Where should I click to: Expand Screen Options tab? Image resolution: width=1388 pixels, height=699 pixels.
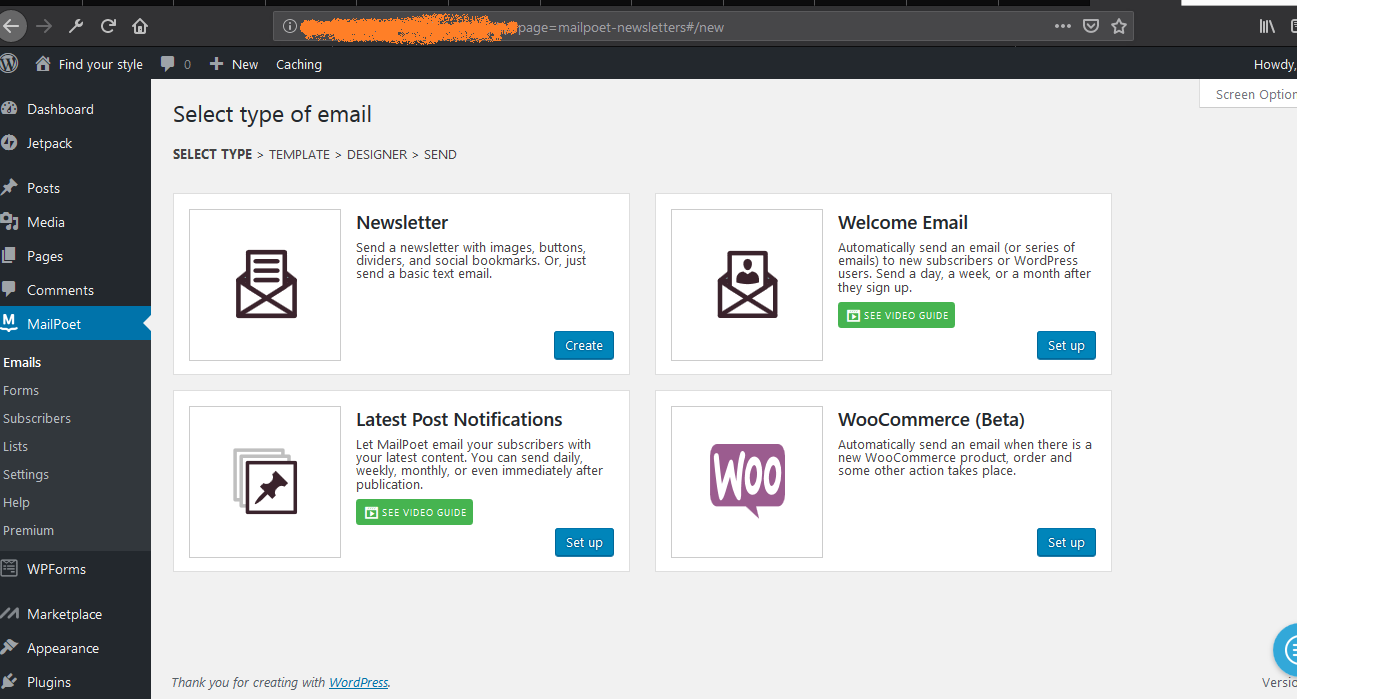point(1249,94)
